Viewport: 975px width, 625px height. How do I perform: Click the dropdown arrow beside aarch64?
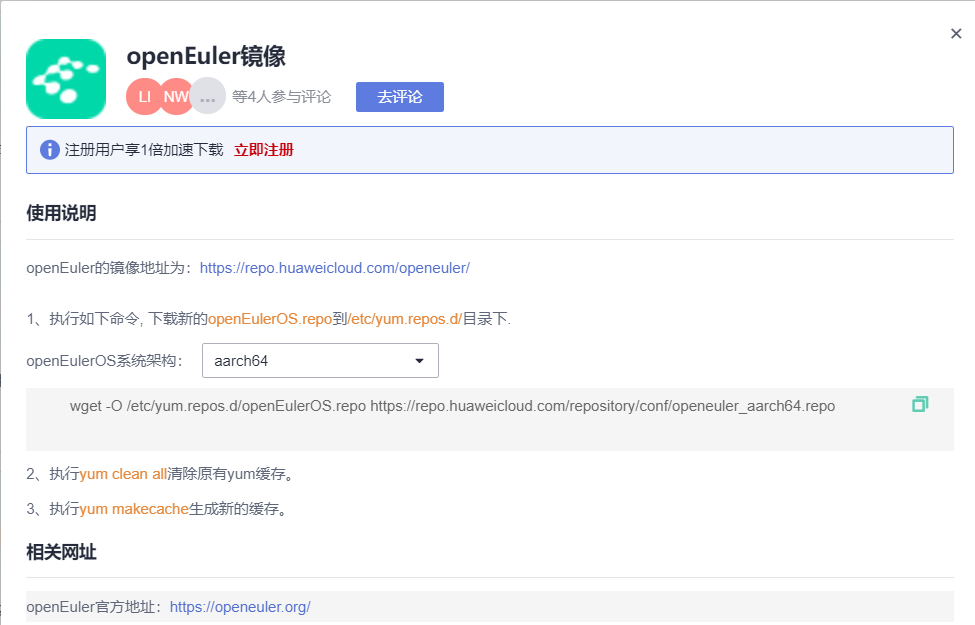coord(419,361)
